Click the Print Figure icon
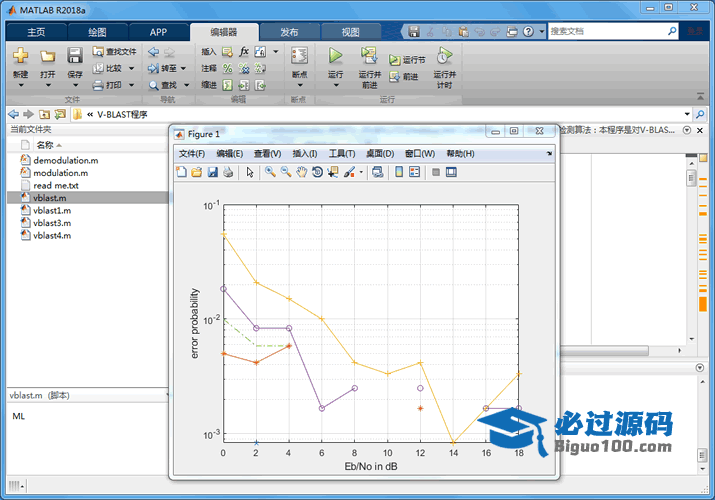The height and width of the screenshot is (500, 715). [227, 172]
